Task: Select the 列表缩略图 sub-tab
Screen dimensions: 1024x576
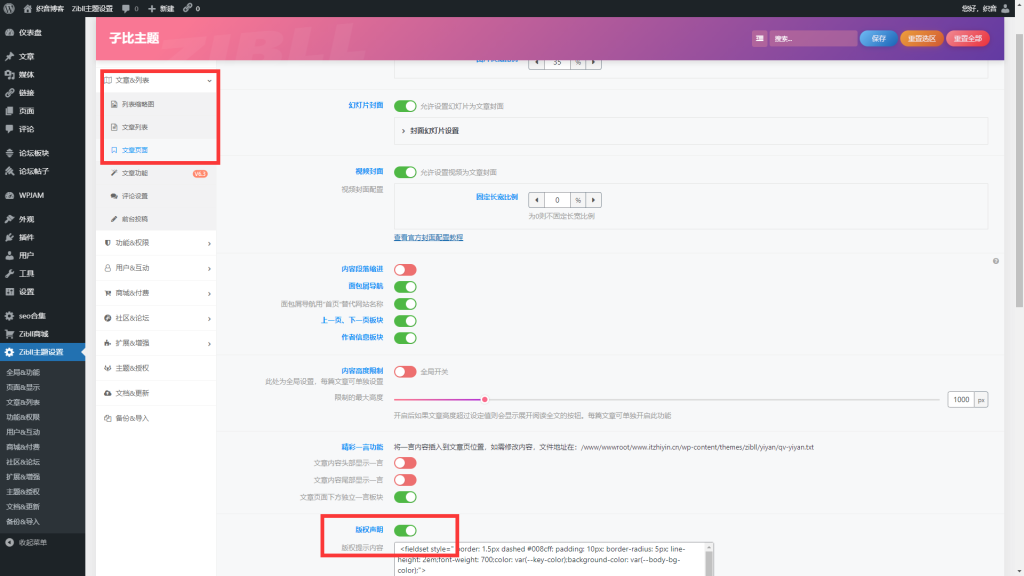Action: coord(157,104)
